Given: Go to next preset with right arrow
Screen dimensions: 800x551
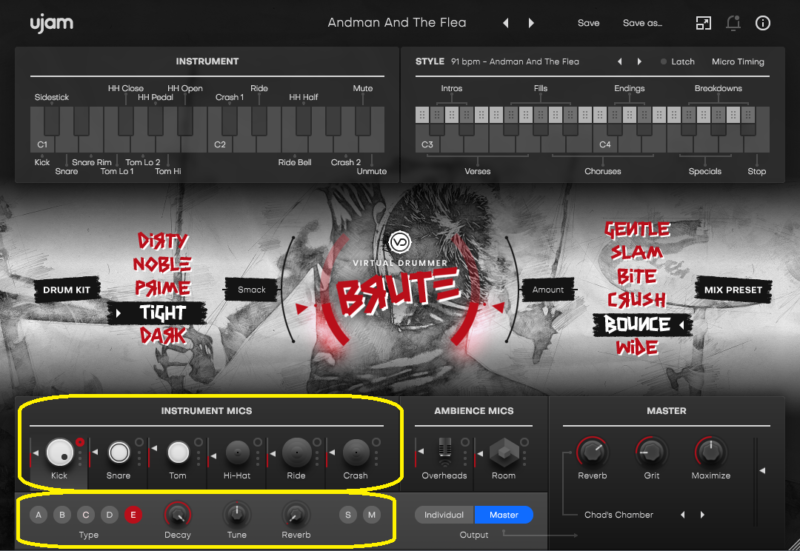Looking at the screenshot, I should click(x=531, y=23).
